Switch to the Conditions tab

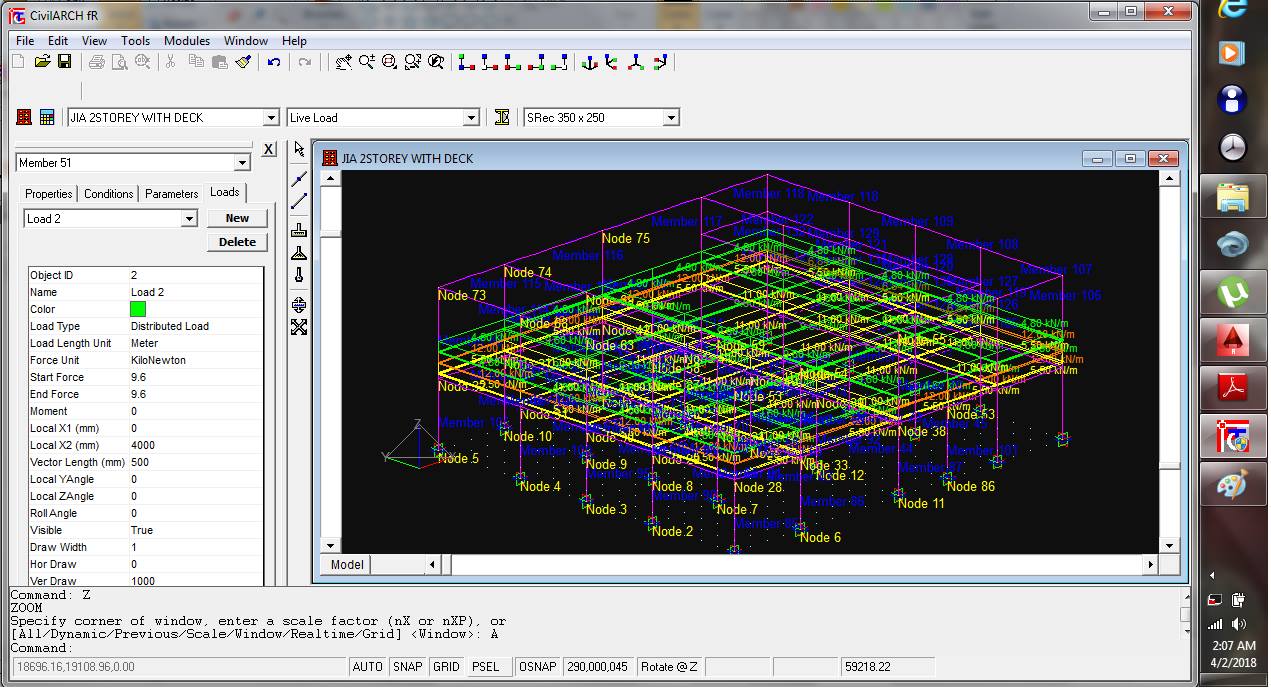[x=109, y=194]
